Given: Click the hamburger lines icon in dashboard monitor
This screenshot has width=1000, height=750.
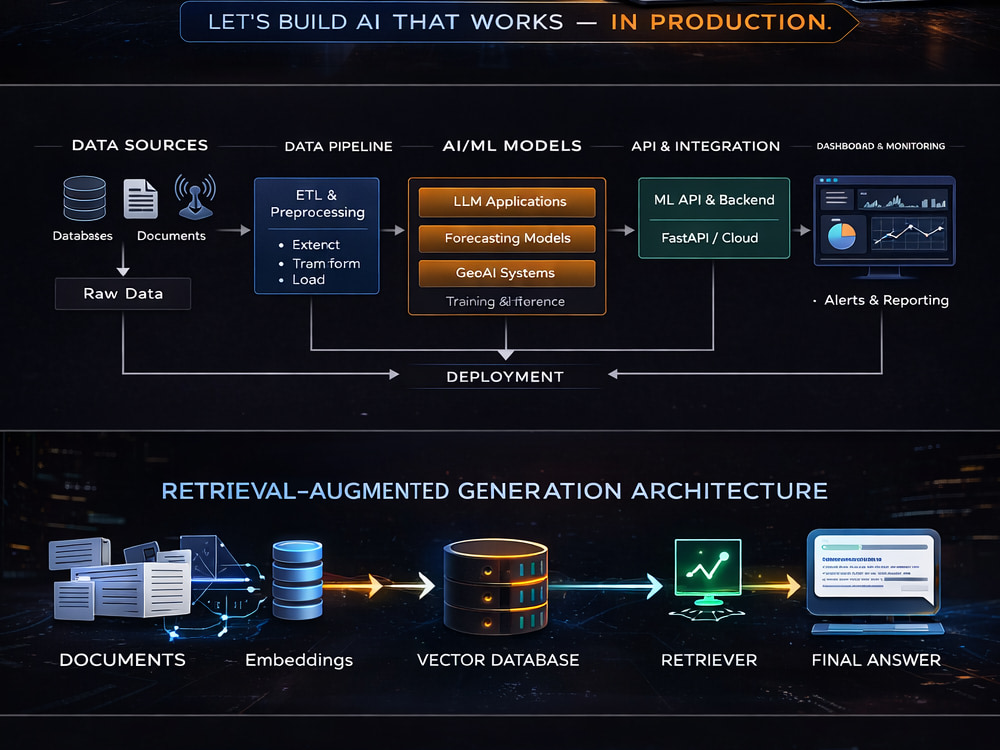Looking at the screenshot, I should [836, 199].
